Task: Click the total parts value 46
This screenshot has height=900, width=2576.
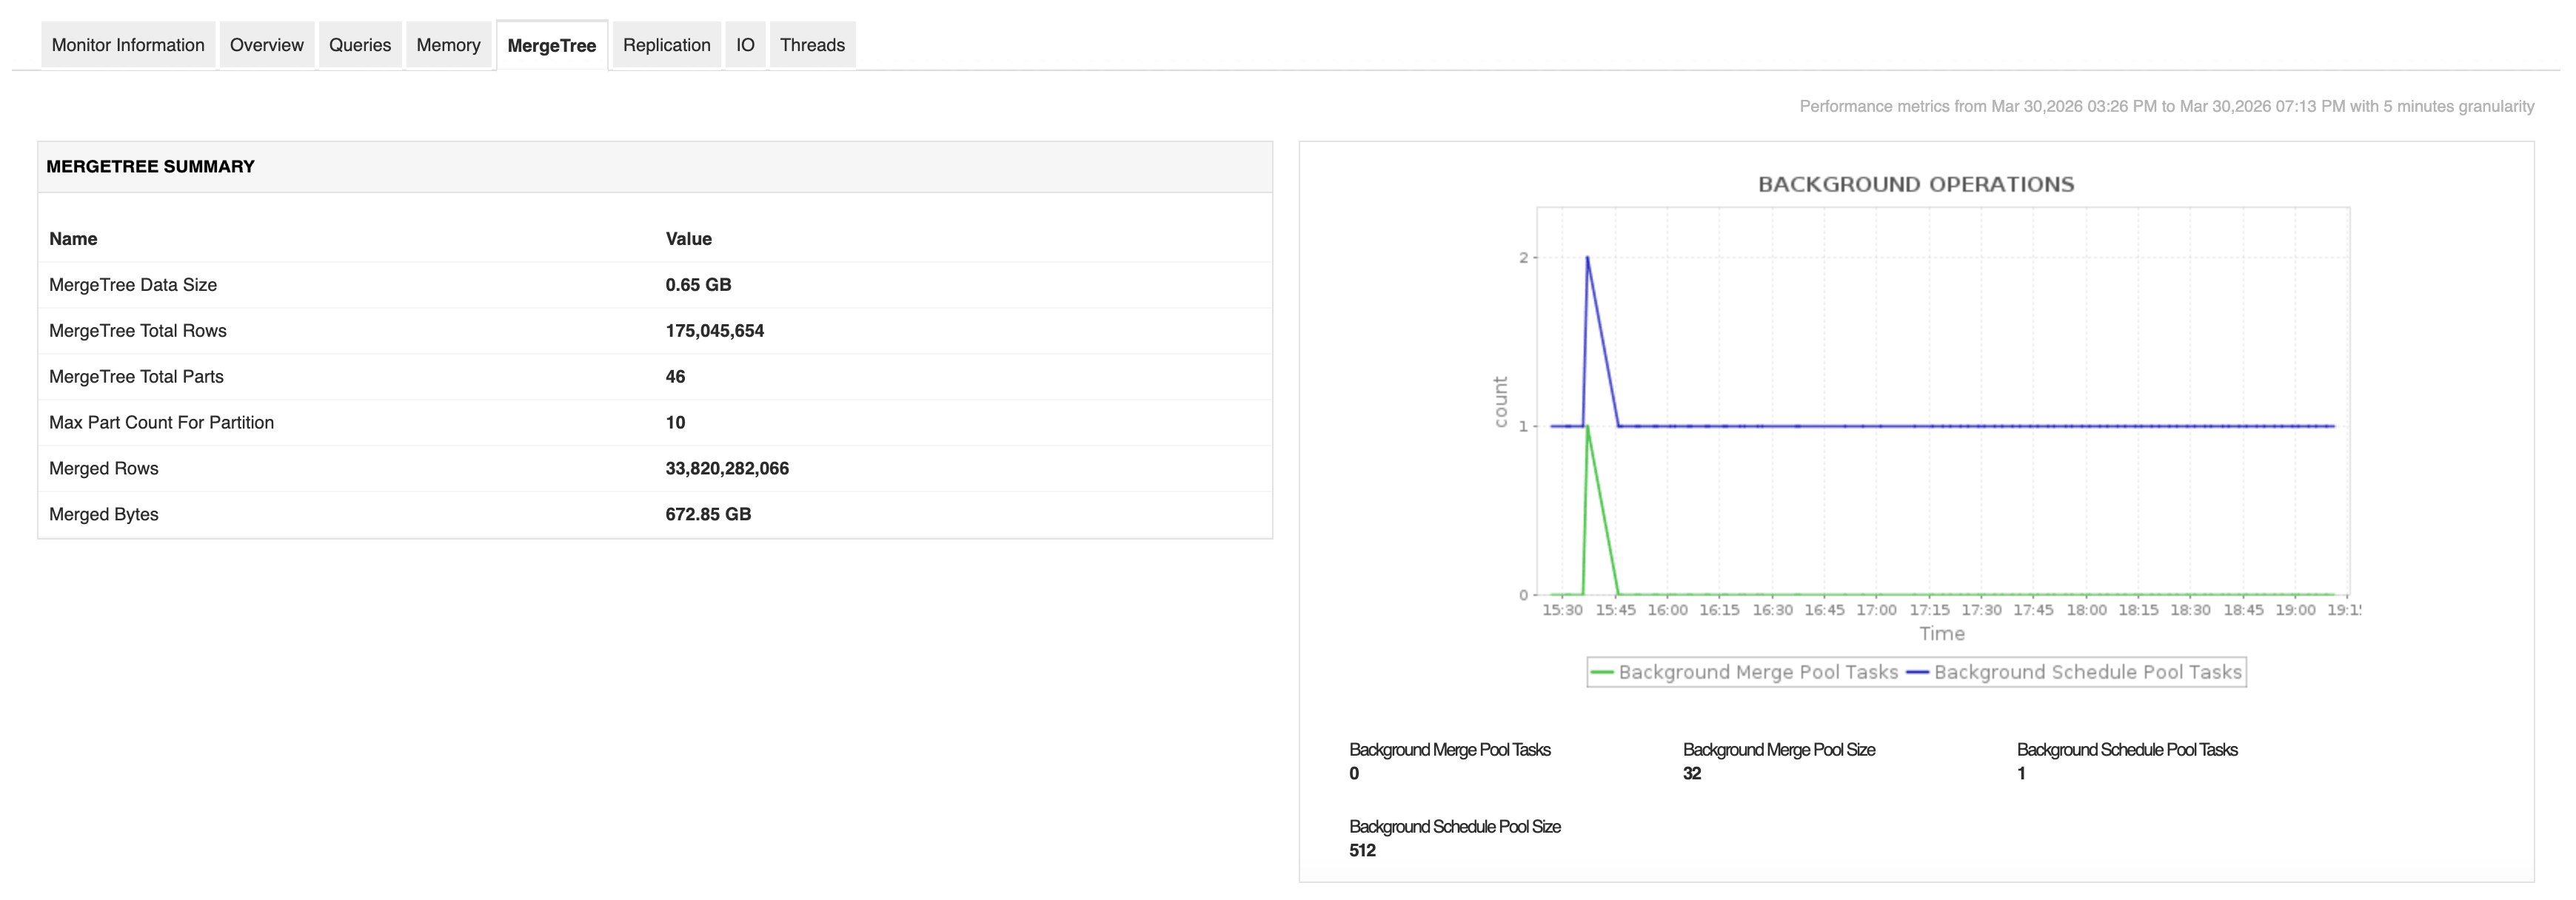Action: (675, 377)
